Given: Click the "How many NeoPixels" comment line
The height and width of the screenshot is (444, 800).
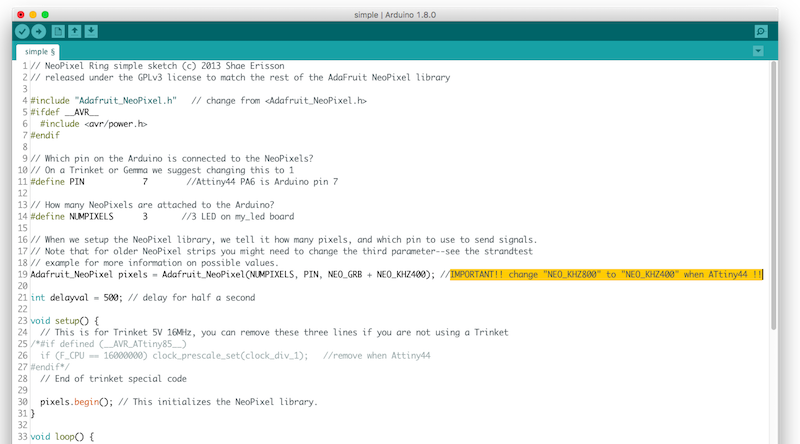Looking at the screenshot, I should coord(152,205).
